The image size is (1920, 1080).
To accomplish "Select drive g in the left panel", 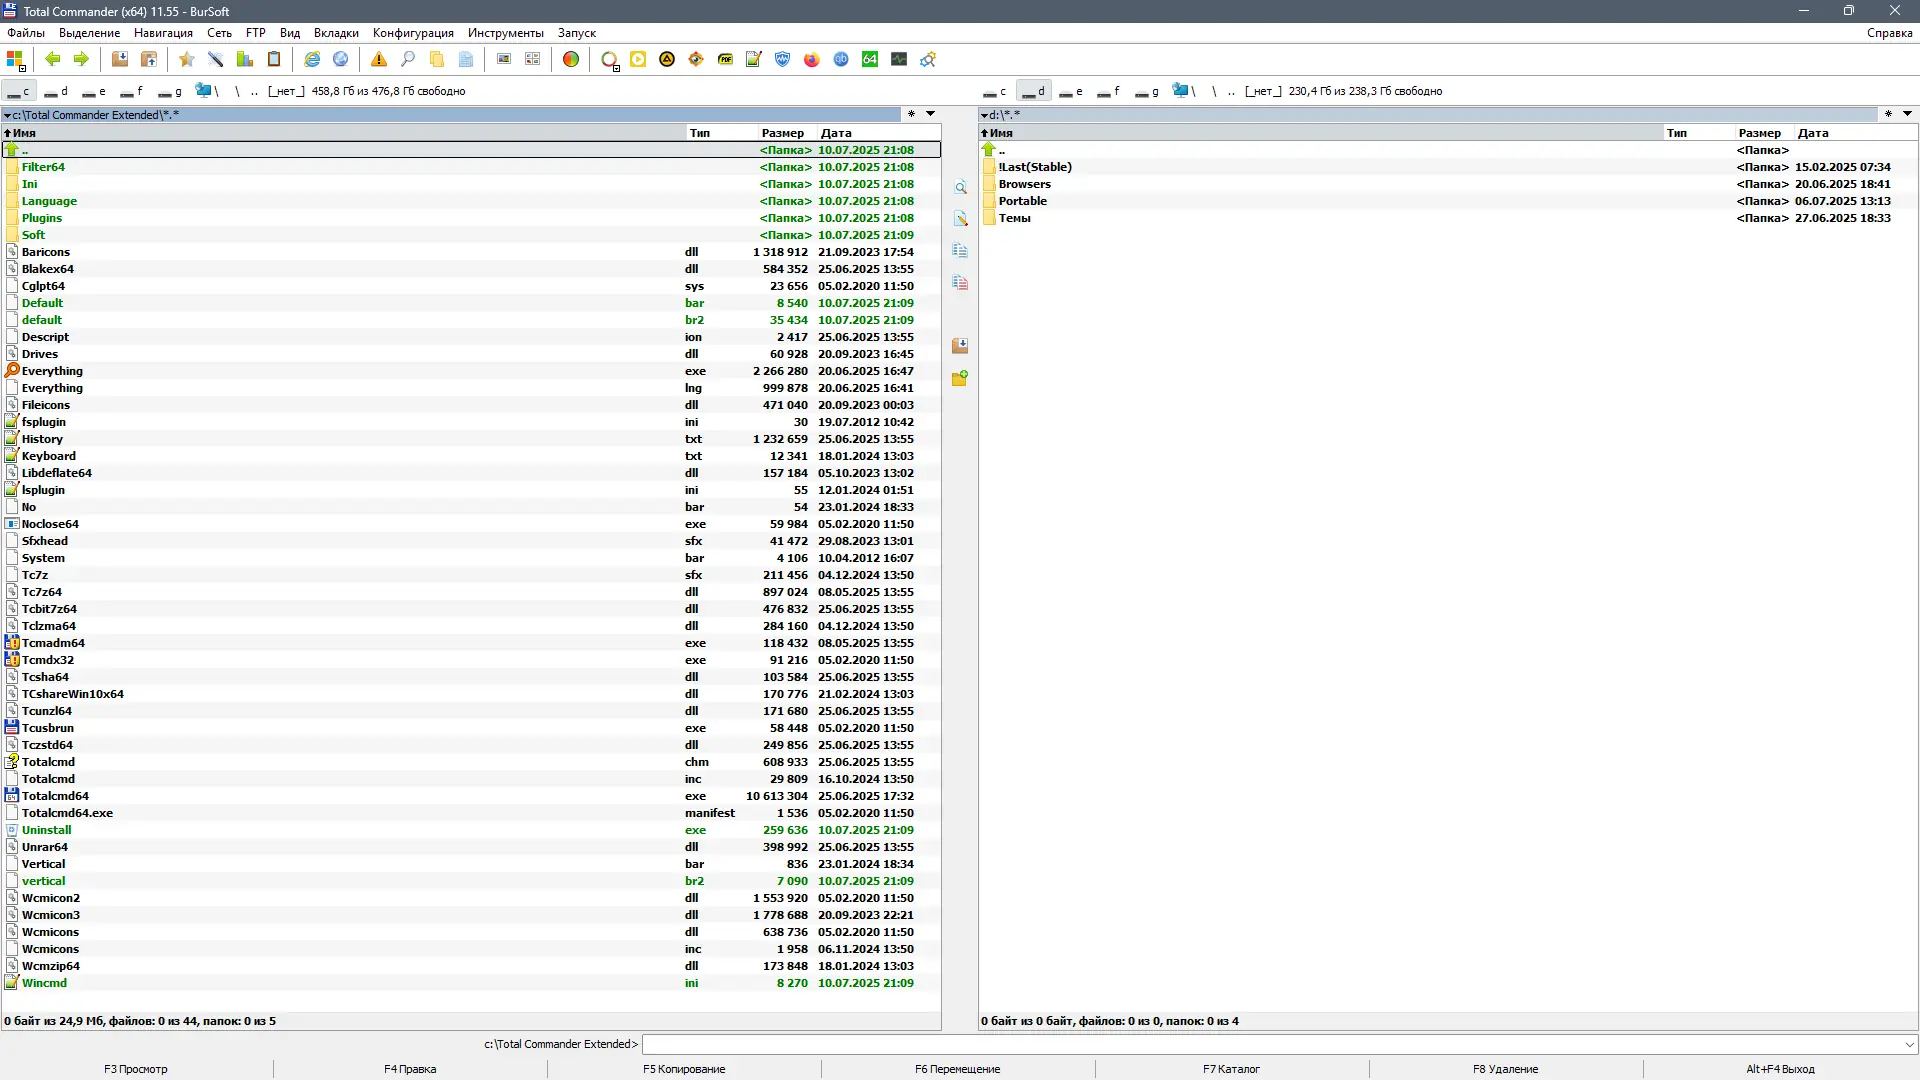I will click(170, 91).
